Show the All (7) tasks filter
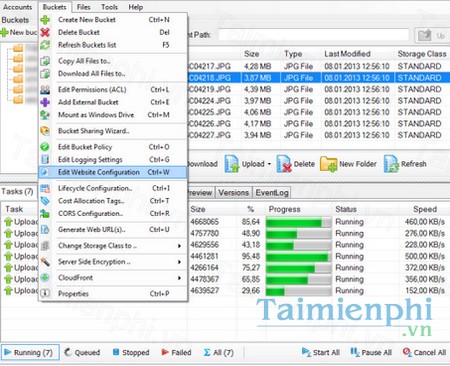 click(218, 352)
